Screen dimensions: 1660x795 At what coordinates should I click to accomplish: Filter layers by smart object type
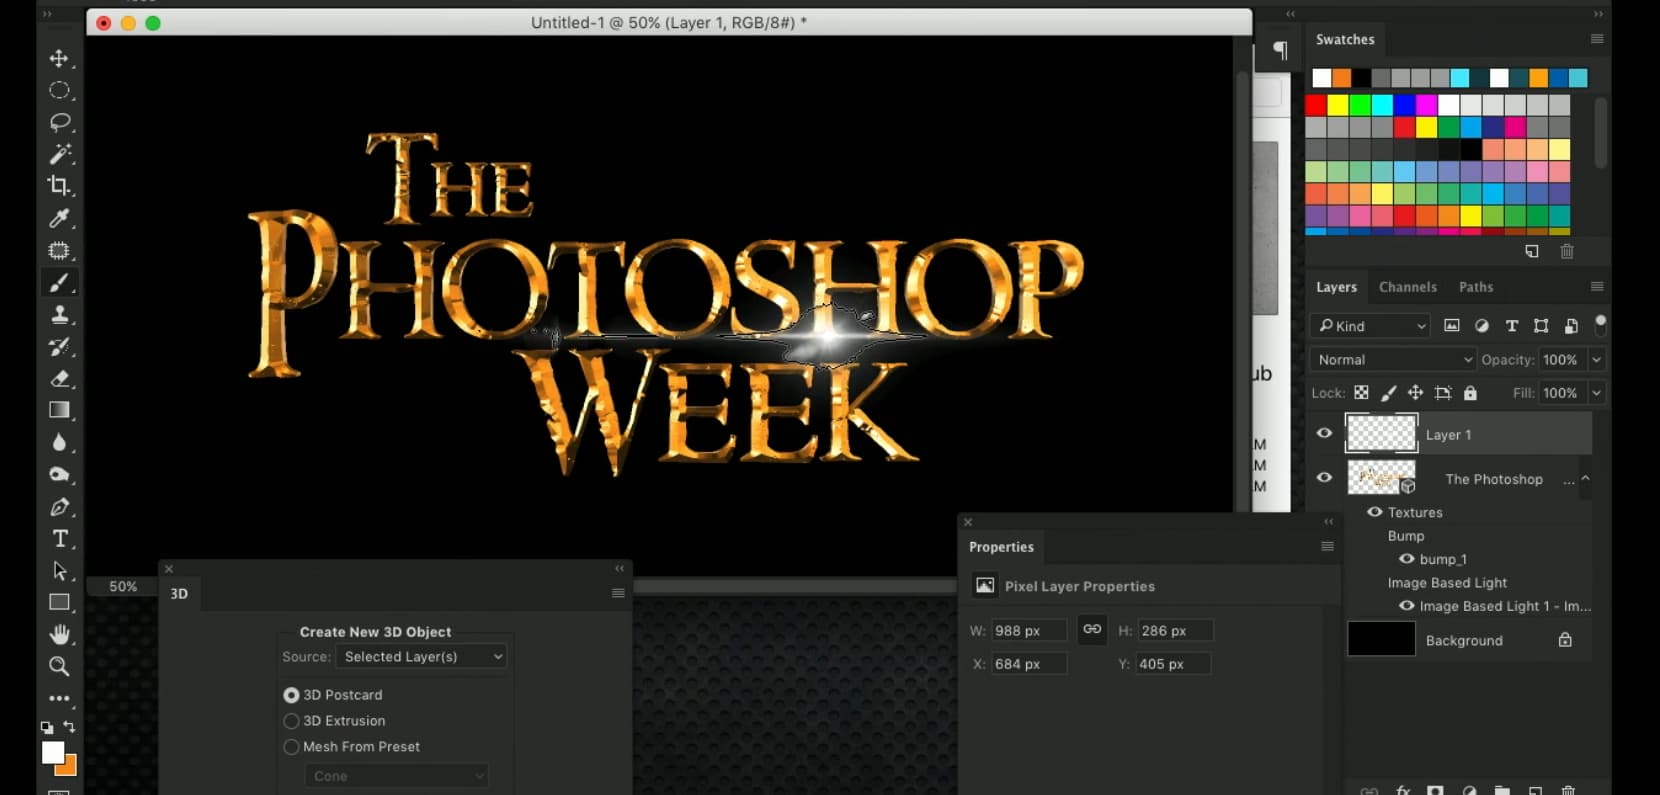pyautogui.click(x=1571, y=326)
